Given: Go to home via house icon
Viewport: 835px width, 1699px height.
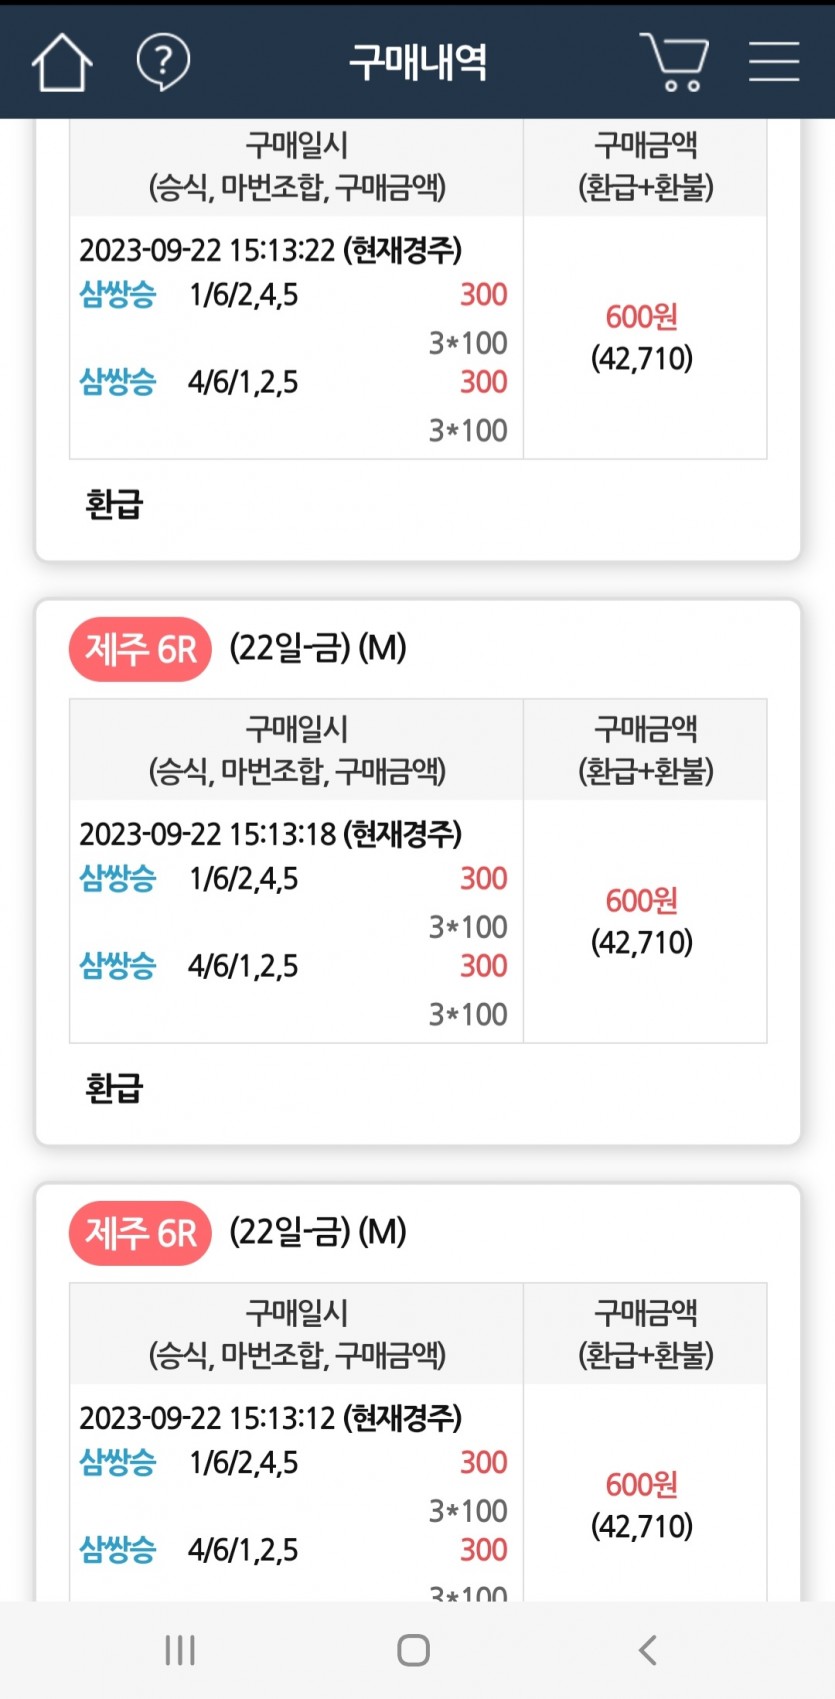Looking at the screenshot, I should pyautogui.click(x=62, y=62).
